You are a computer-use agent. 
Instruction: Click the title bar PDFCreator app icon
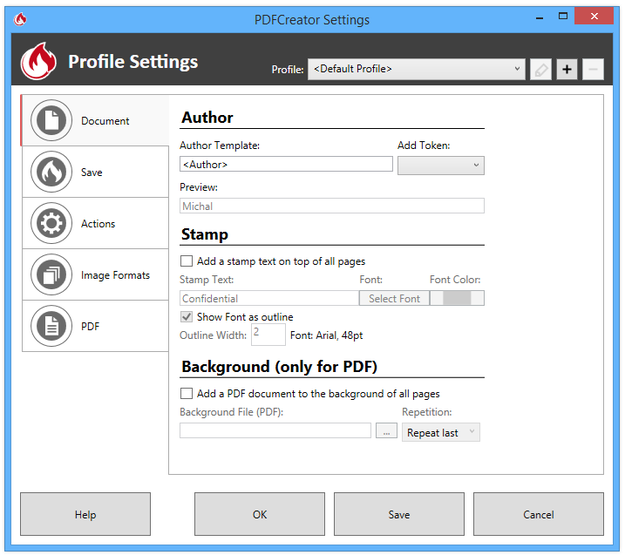click(x=20, y=19)
